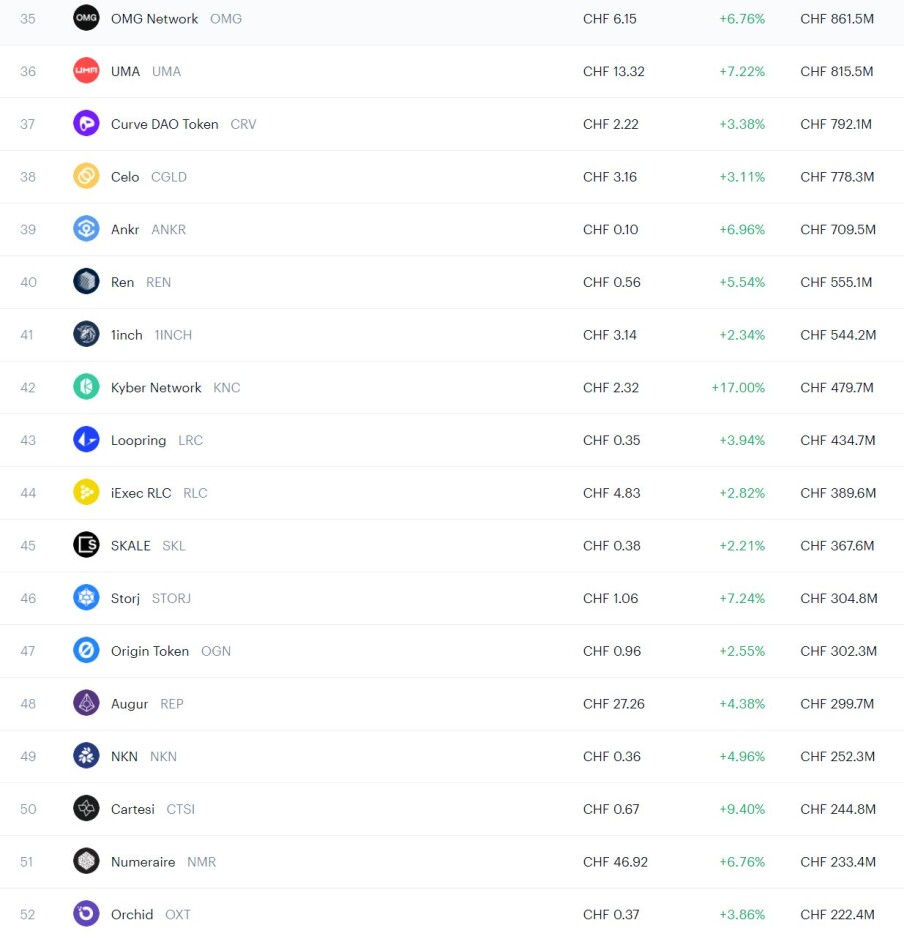Click the SKALE black logo icon
The image size is (904, 939).
tap(86, 545)
